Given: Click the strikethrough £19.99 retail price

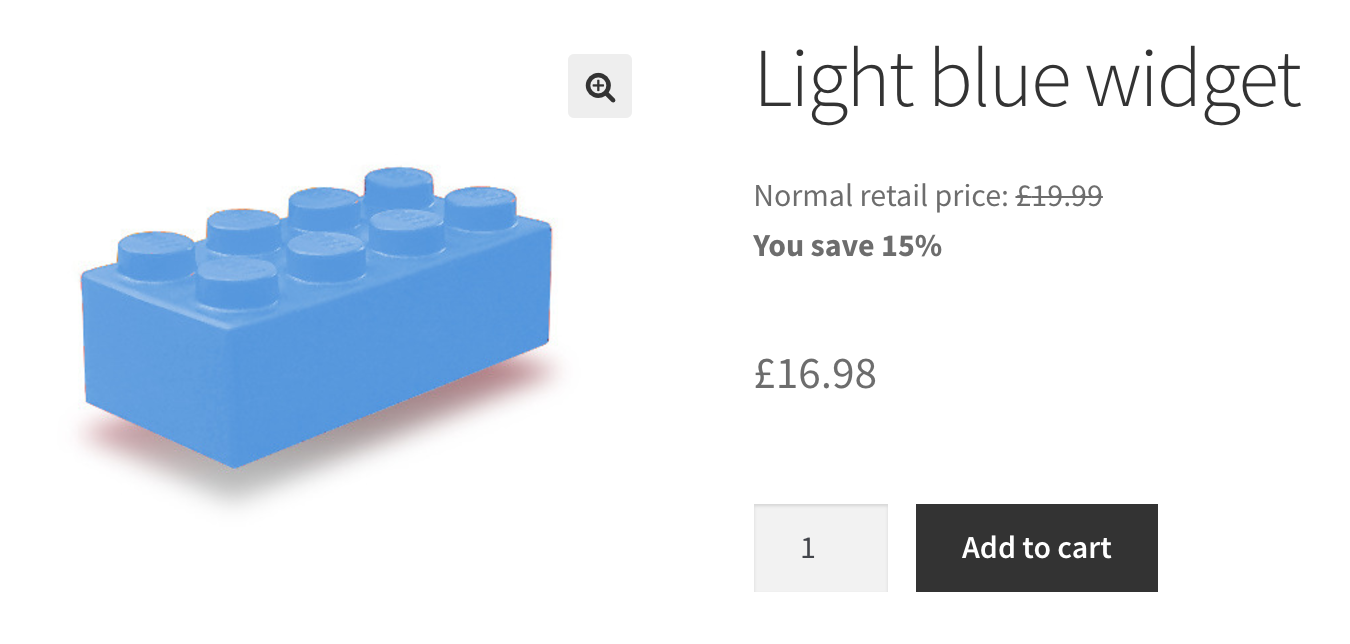Looking at the screenshot, I should coord(1058,196).
